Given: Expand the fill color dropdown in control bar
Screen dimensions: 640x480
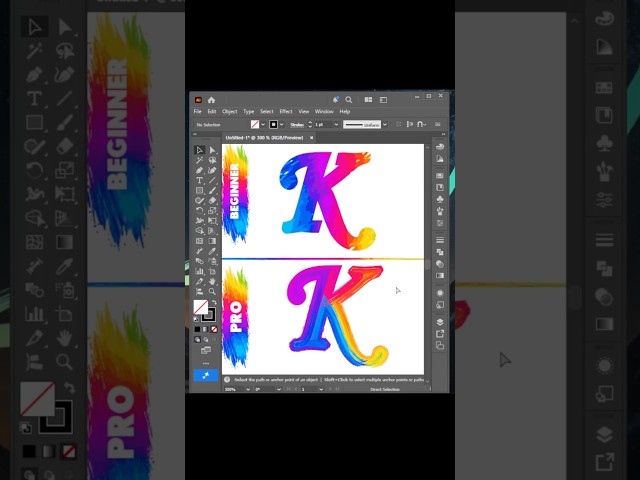Looking at the screenshot, I should coord(263,124).
